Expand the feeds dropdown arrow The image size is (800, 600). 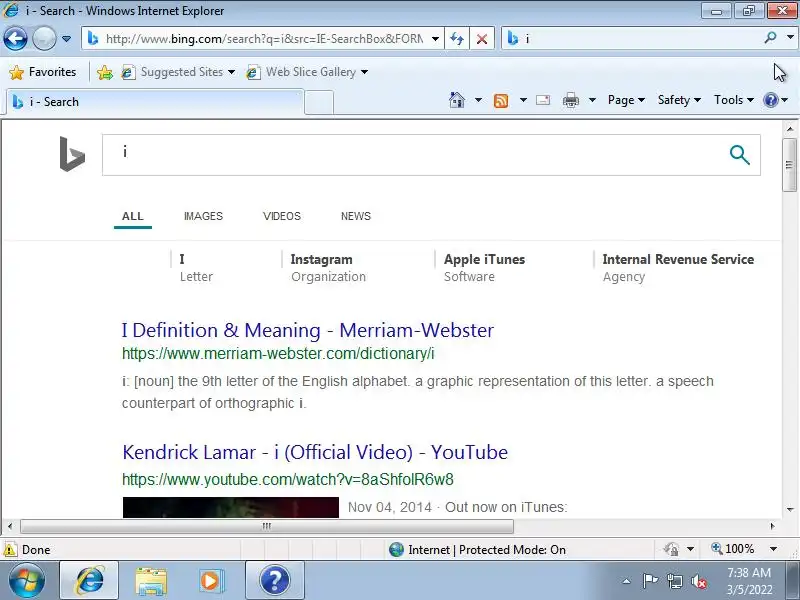click(x=523, y=100)
